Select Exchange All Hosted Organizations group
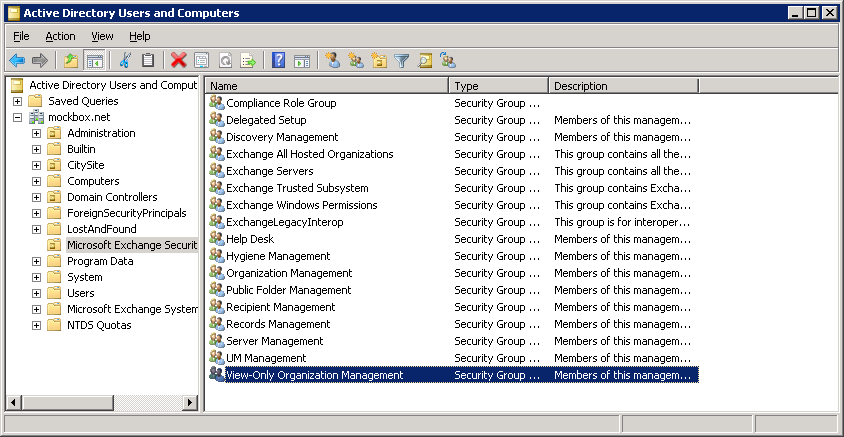The height and width of the screenshot is (437, 844). pos(310,154)
